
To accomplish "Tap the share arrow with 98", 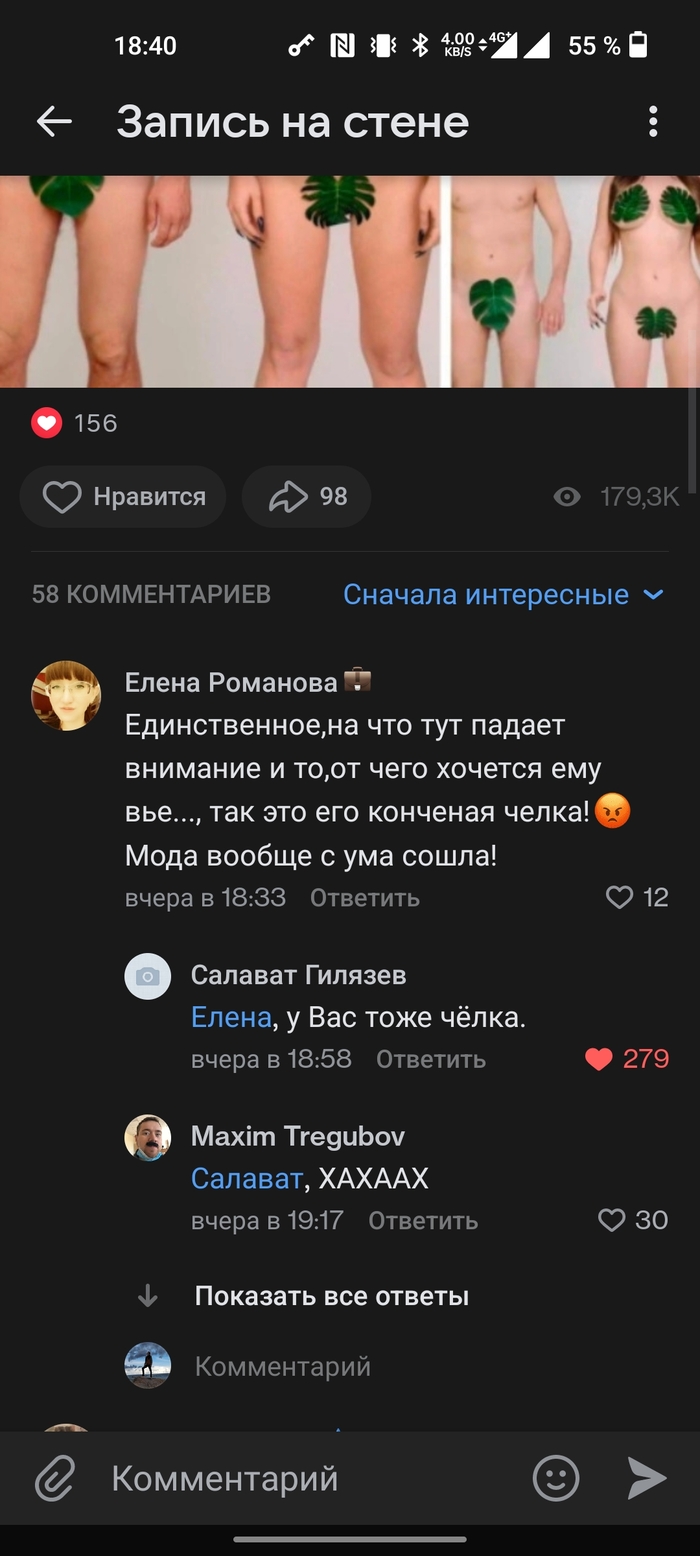I will click(x=306, y=497).
